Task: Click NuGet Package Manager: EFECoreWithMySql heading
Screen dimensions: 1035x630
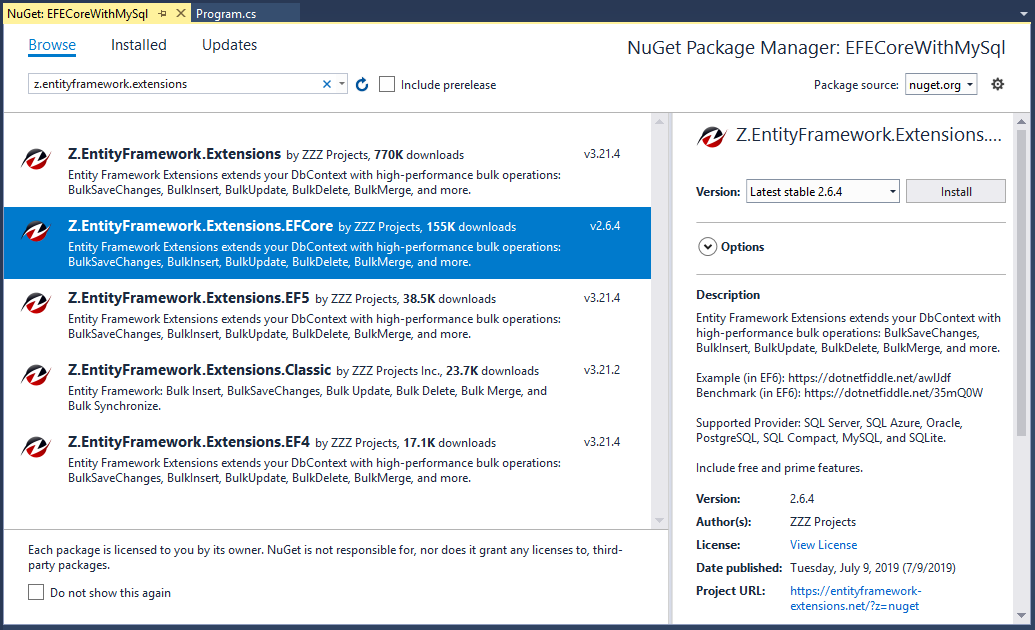Action: (x=816, y=48)
